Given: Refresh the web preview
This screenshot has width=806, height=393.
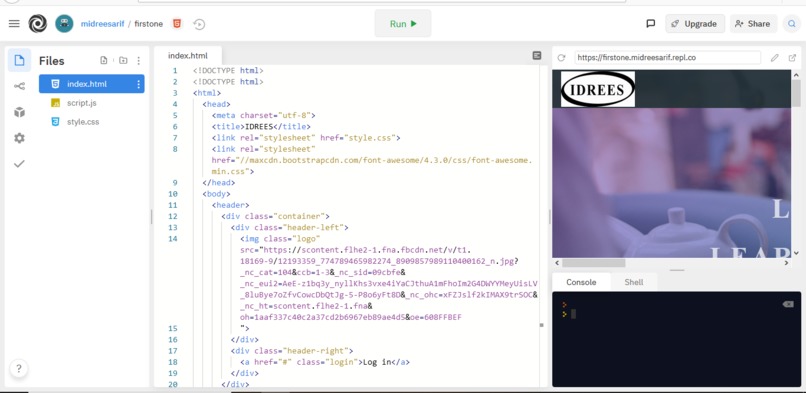Looking at the screenshot, I should (x=561, y=58).
